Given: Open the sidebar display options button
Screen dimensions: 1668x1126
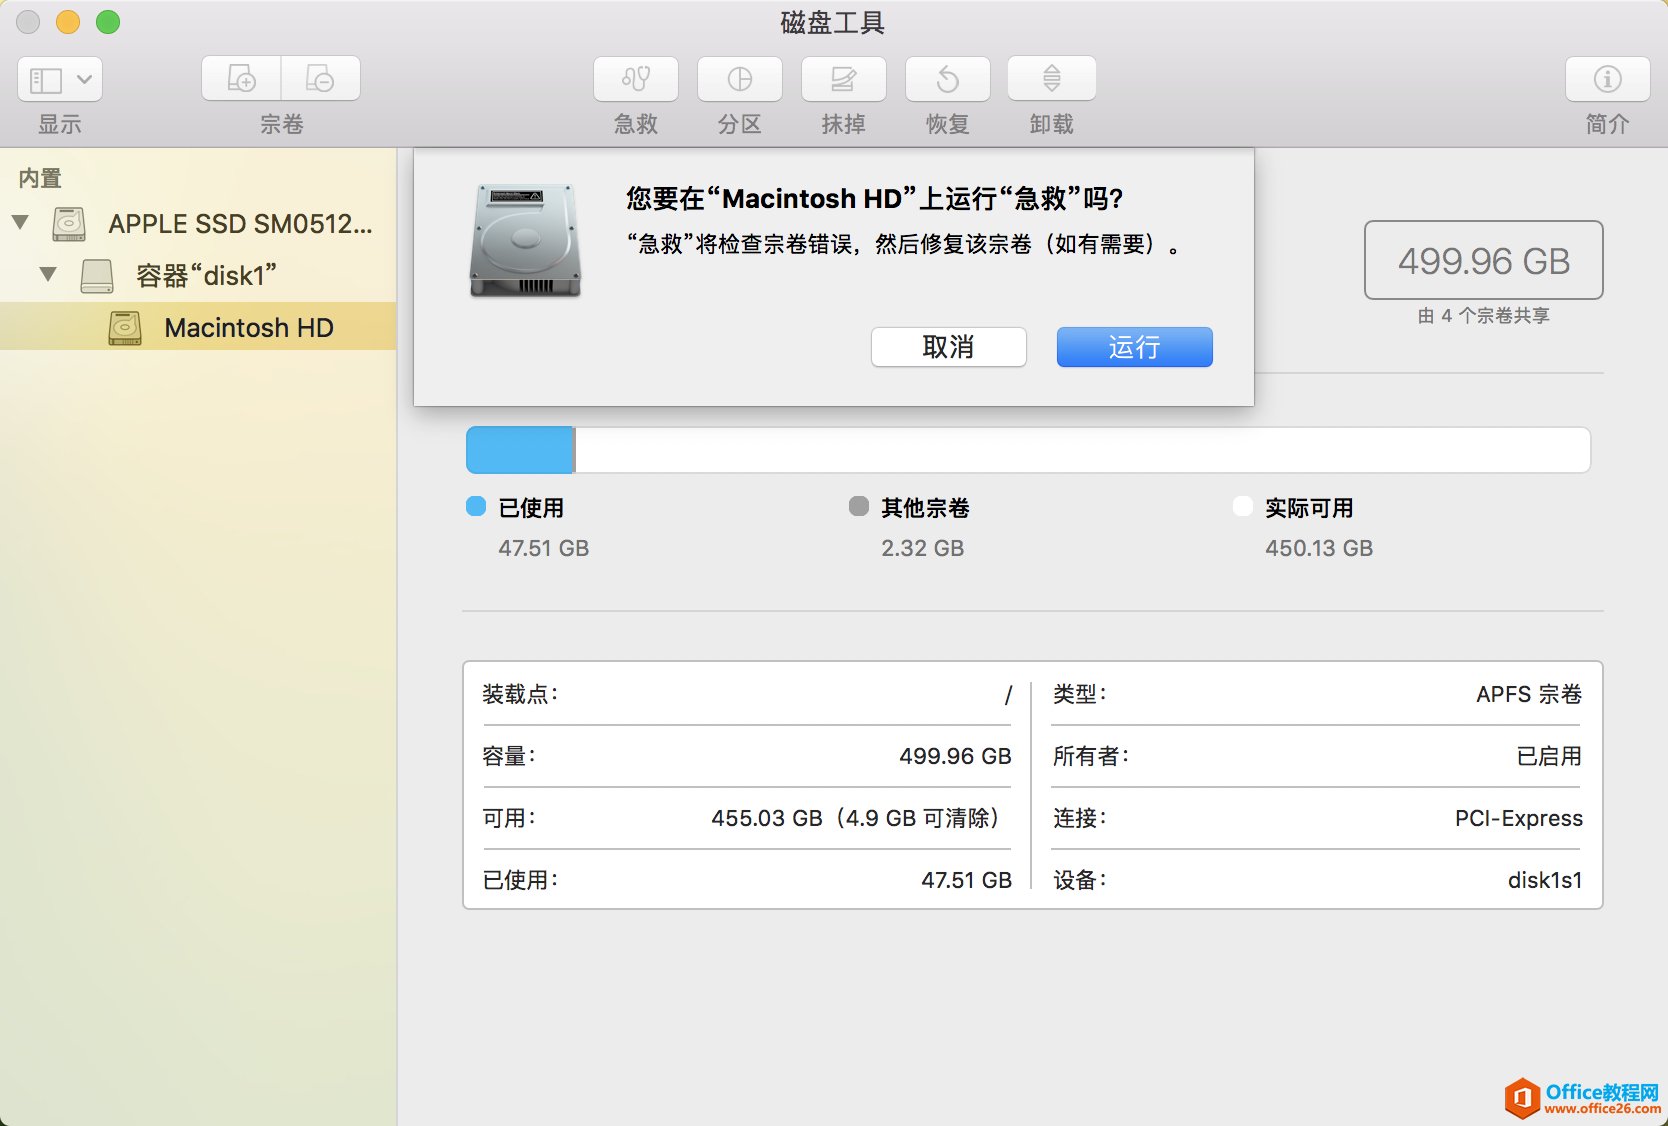Looking at the screenshot, I should tap(60, 79).
